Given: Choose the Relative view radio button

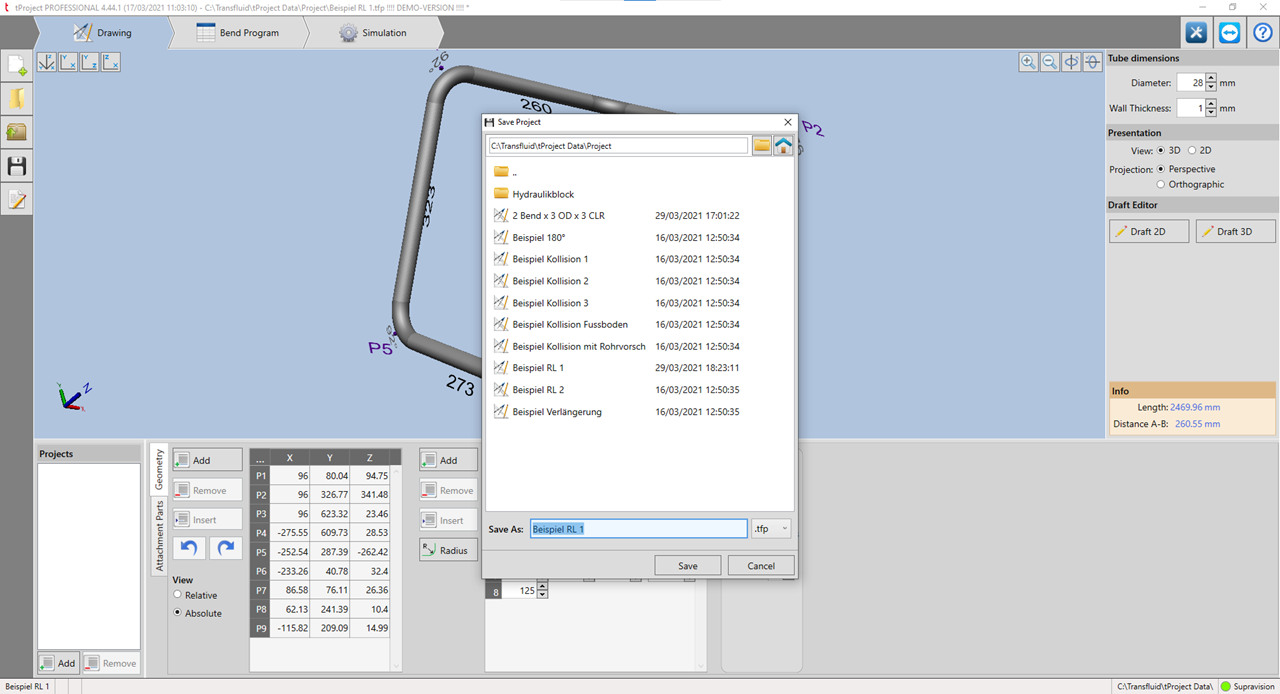Looking at the screenshot, I should 178,595.
